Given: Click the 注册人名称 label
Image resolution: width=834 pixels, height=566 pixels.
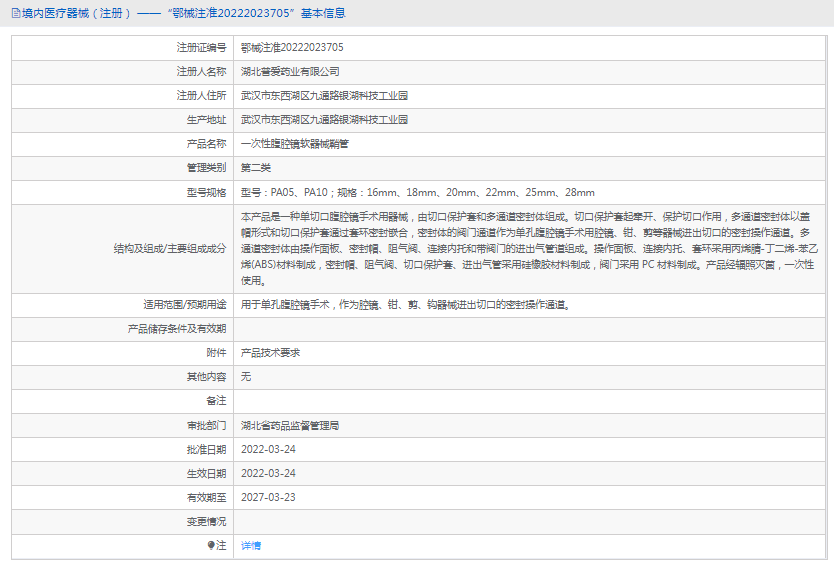Looking at the screenshot, I should point(202,71).
